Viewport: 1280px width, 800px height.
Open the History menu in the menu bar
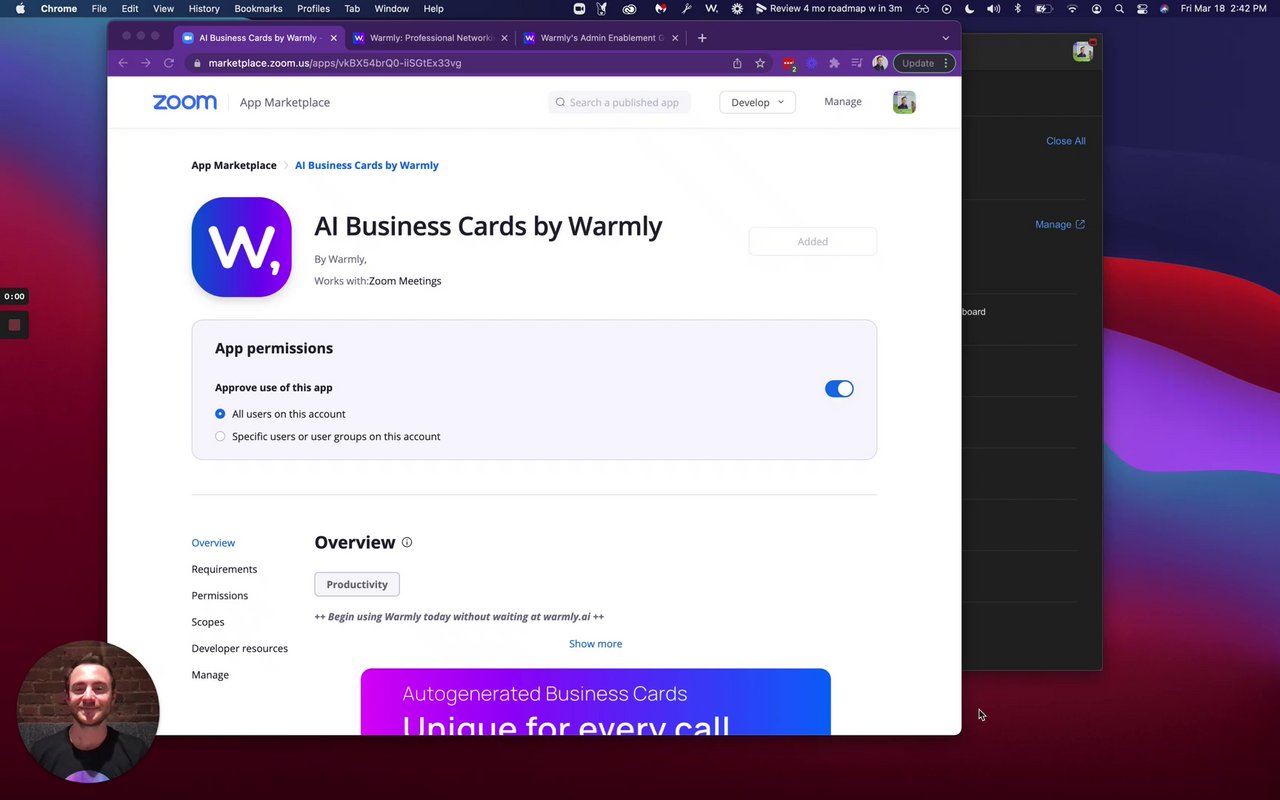204,8
